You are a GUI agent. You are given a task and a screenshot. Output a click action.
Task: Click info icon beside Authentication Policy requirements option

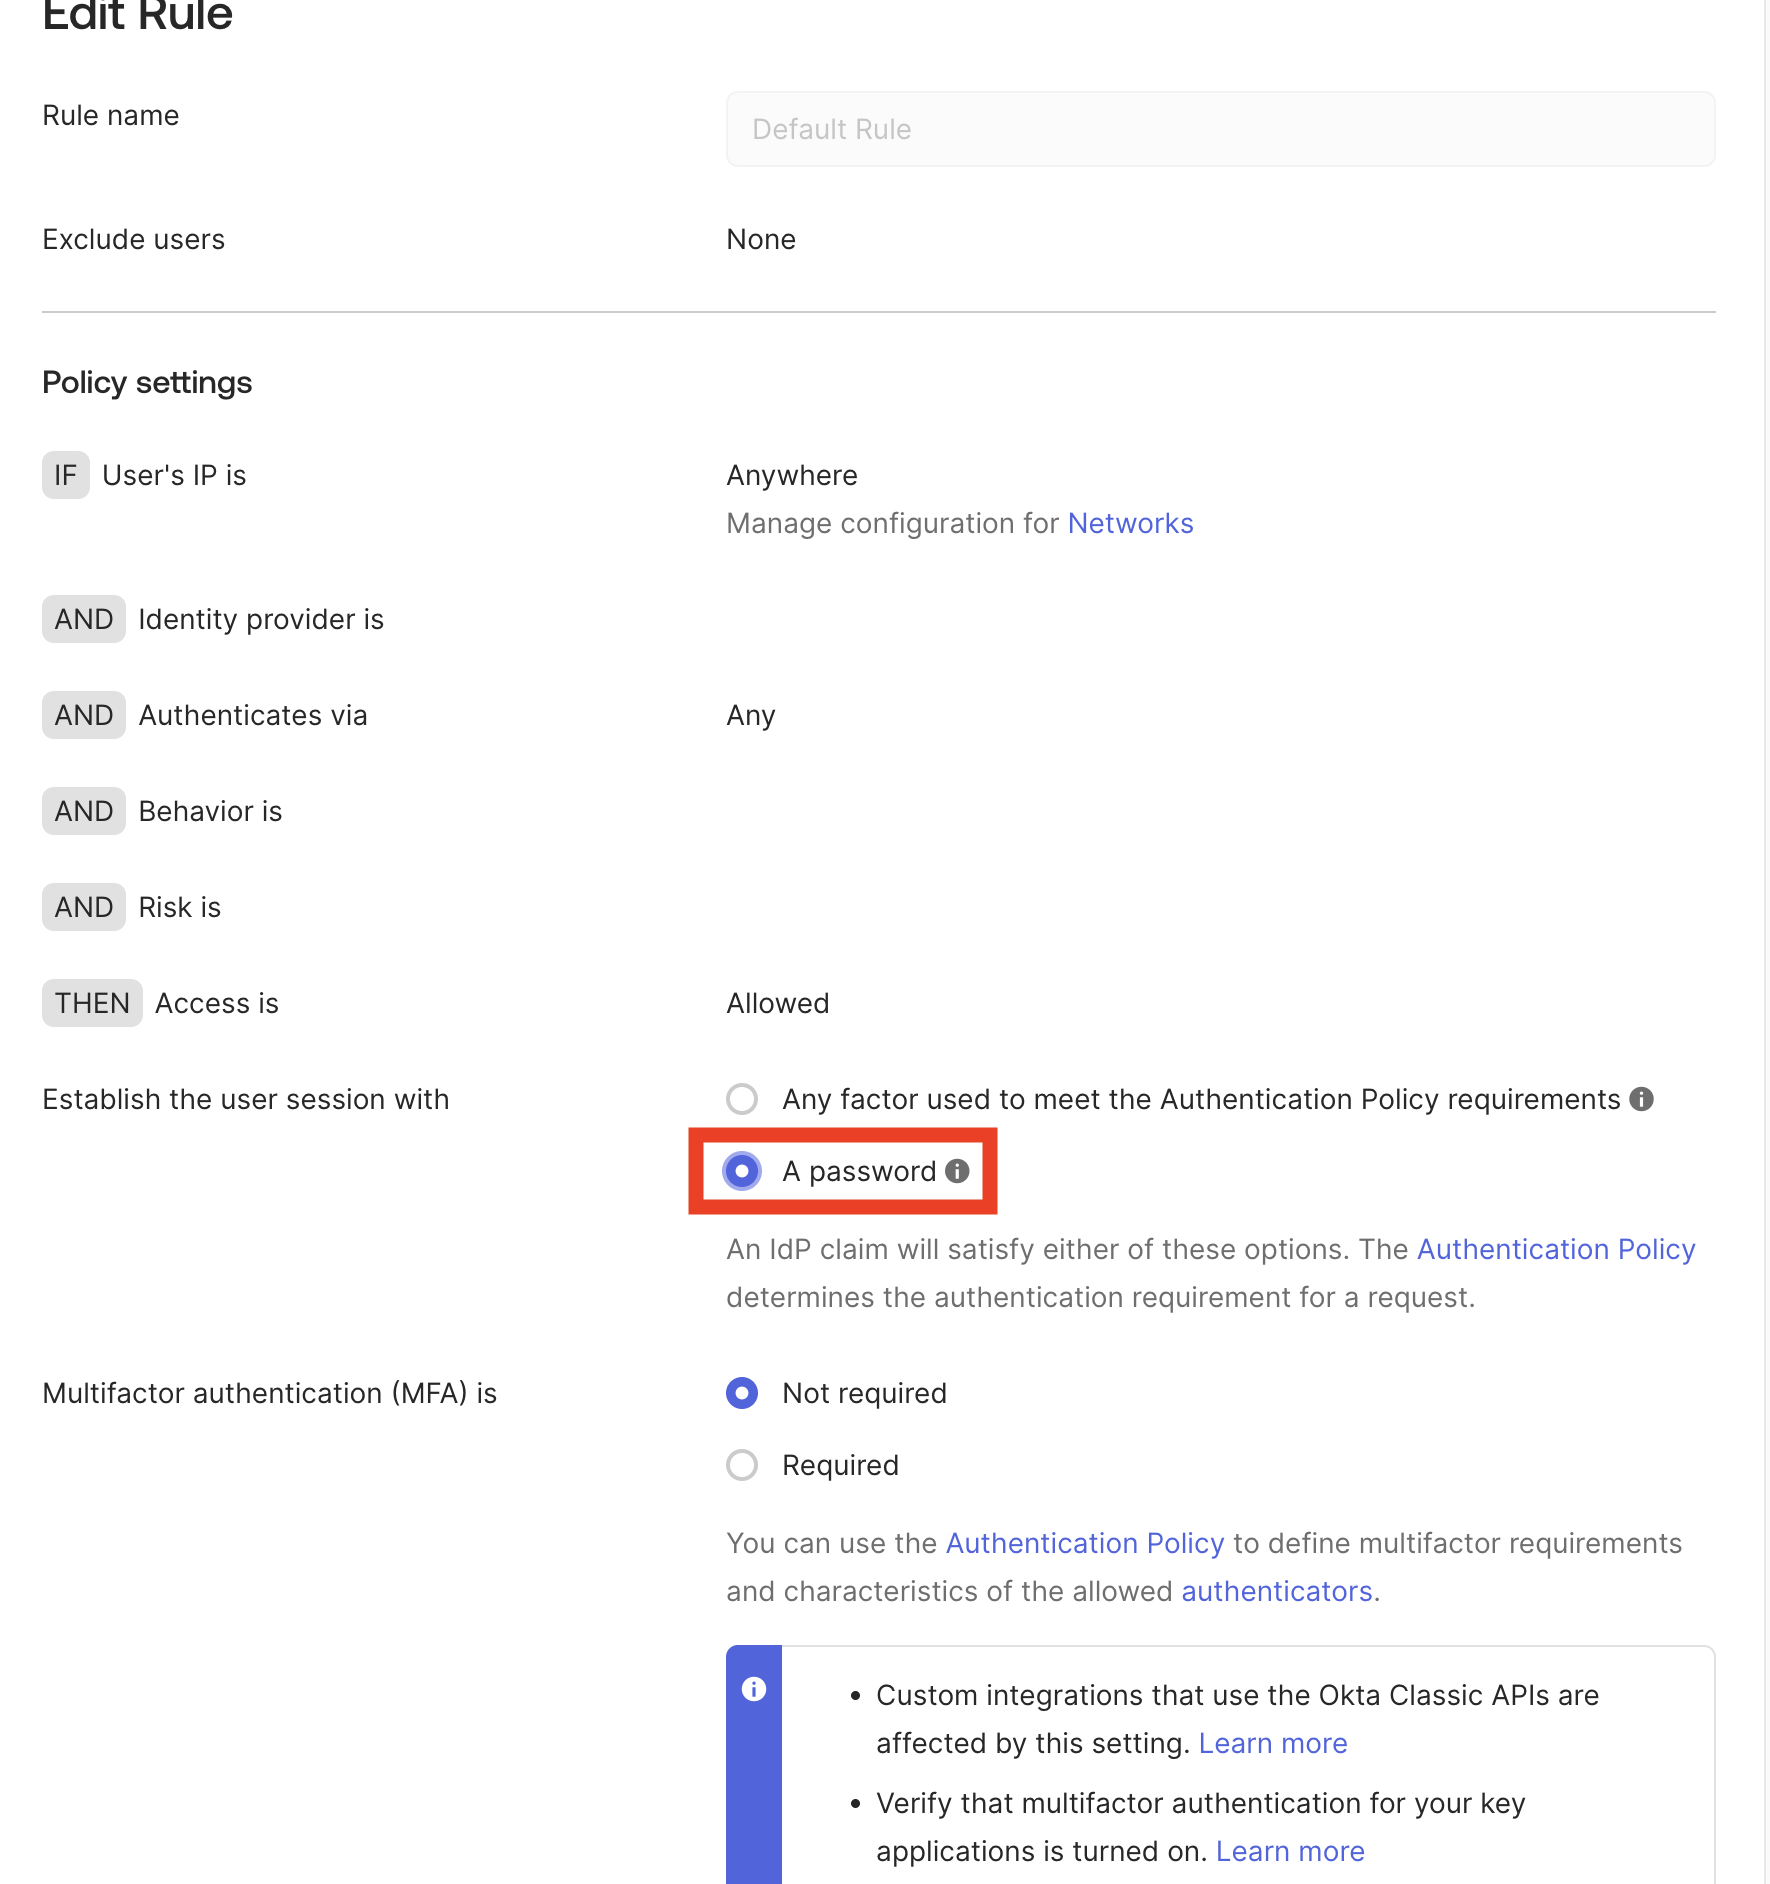pos(1641,1099)
